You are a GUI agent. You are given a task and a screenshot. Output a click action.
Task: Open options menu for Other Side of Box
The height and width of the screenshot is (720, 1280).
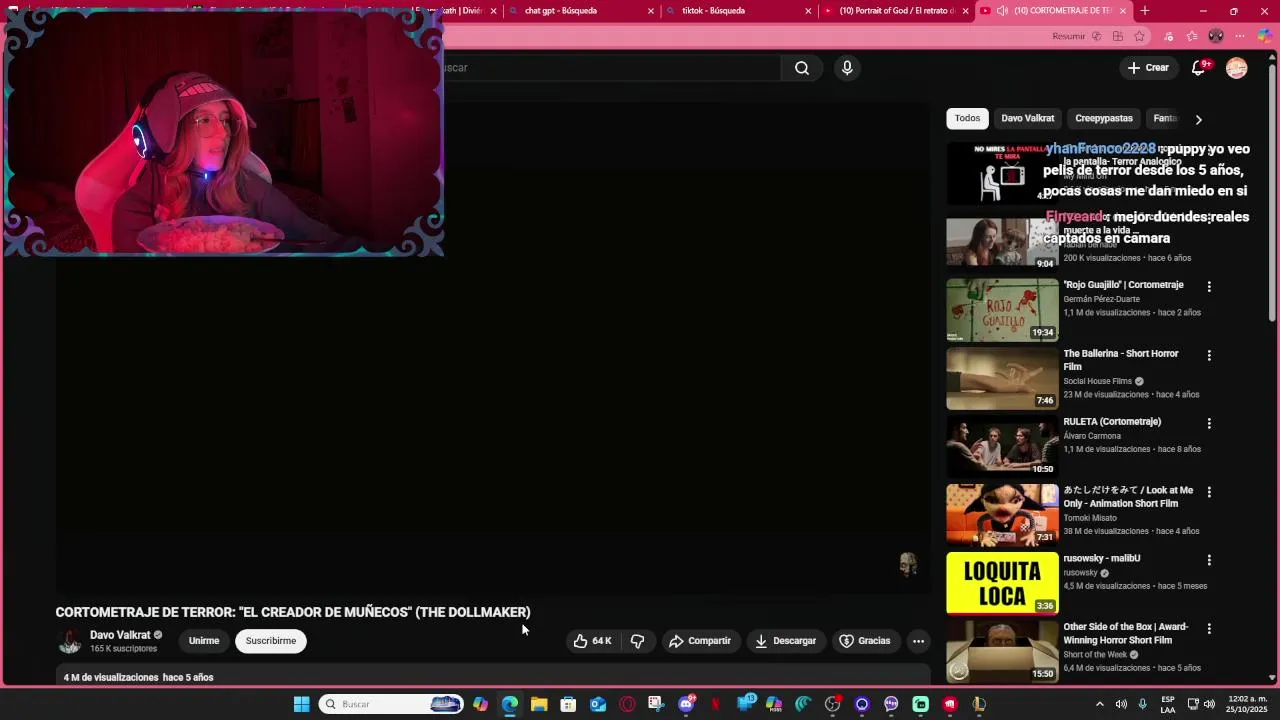1209,629
